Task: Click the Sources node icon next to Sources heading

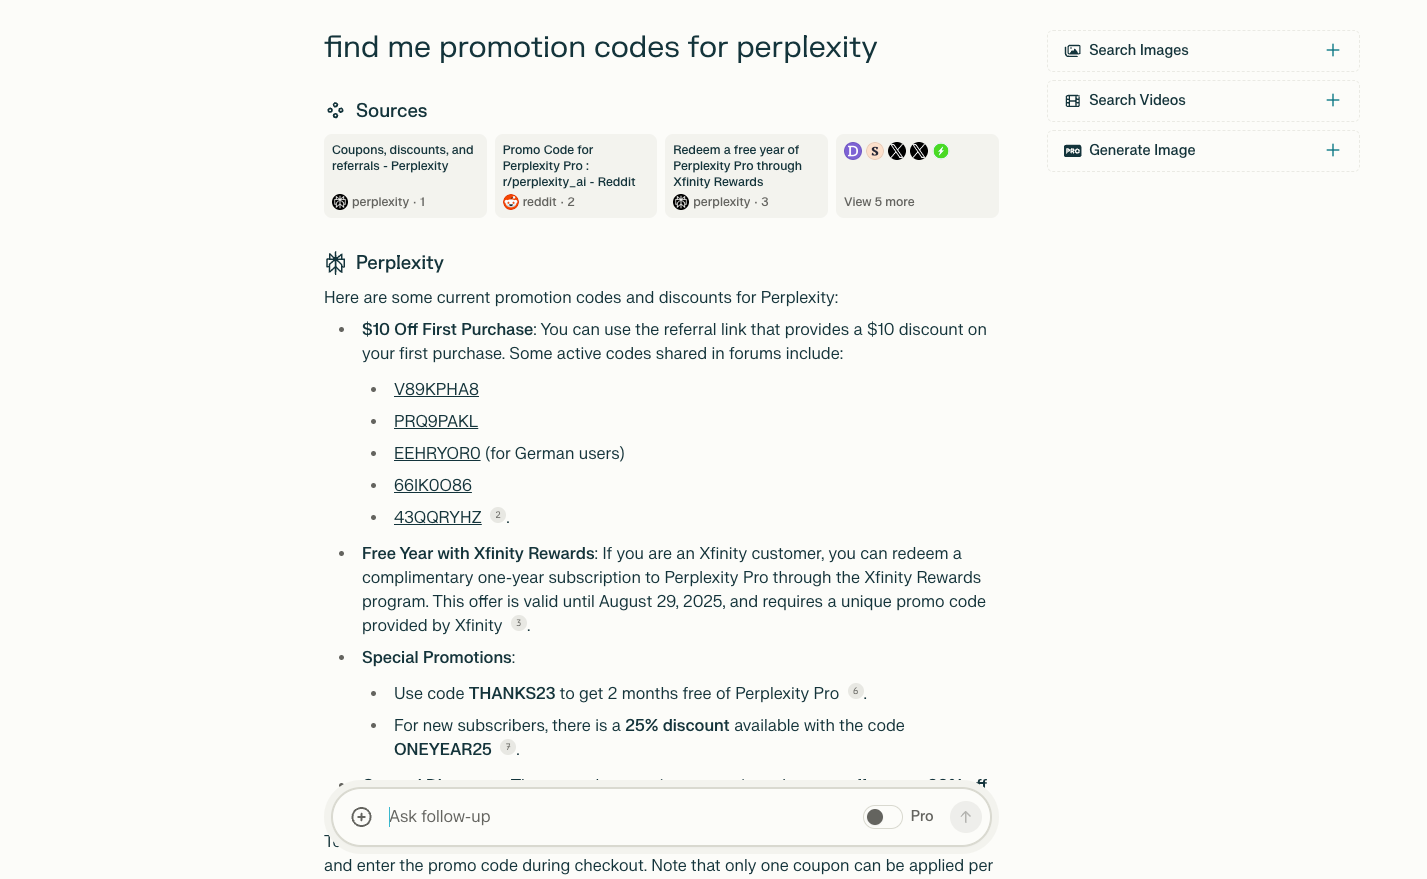Action: tap(335, 110)
